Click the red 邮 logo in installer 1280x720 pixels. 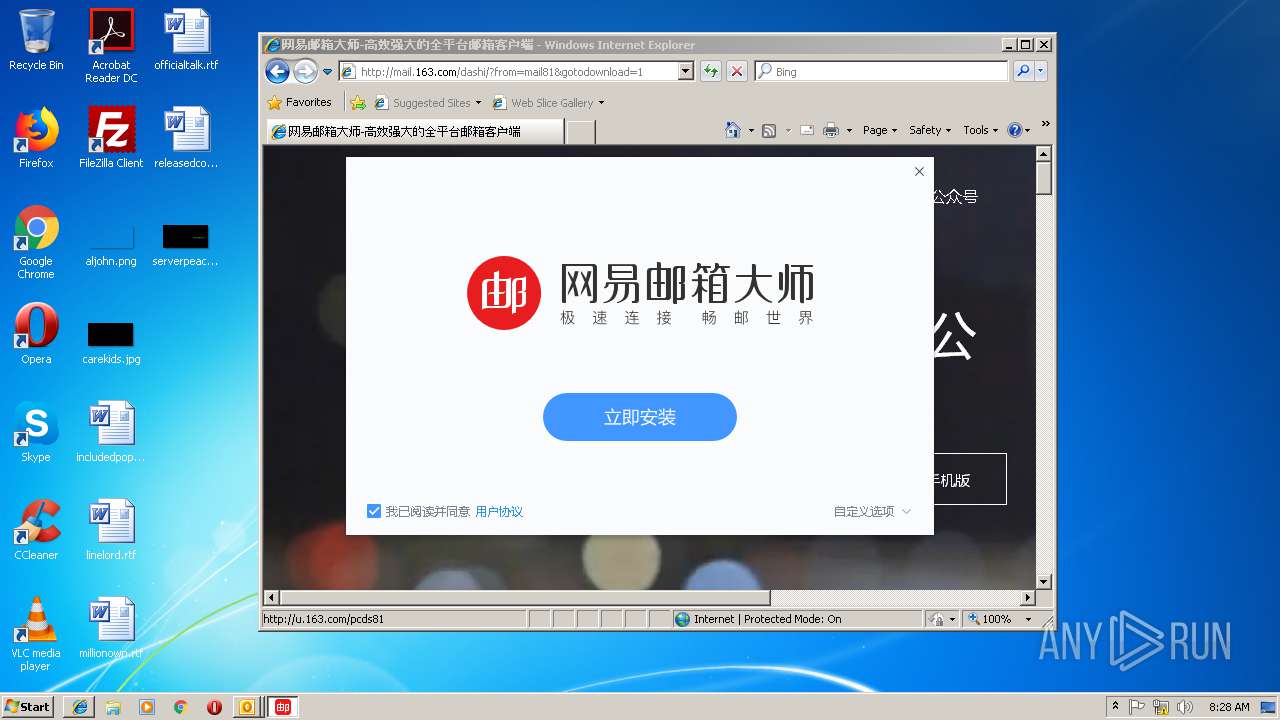tap(504, 292)
